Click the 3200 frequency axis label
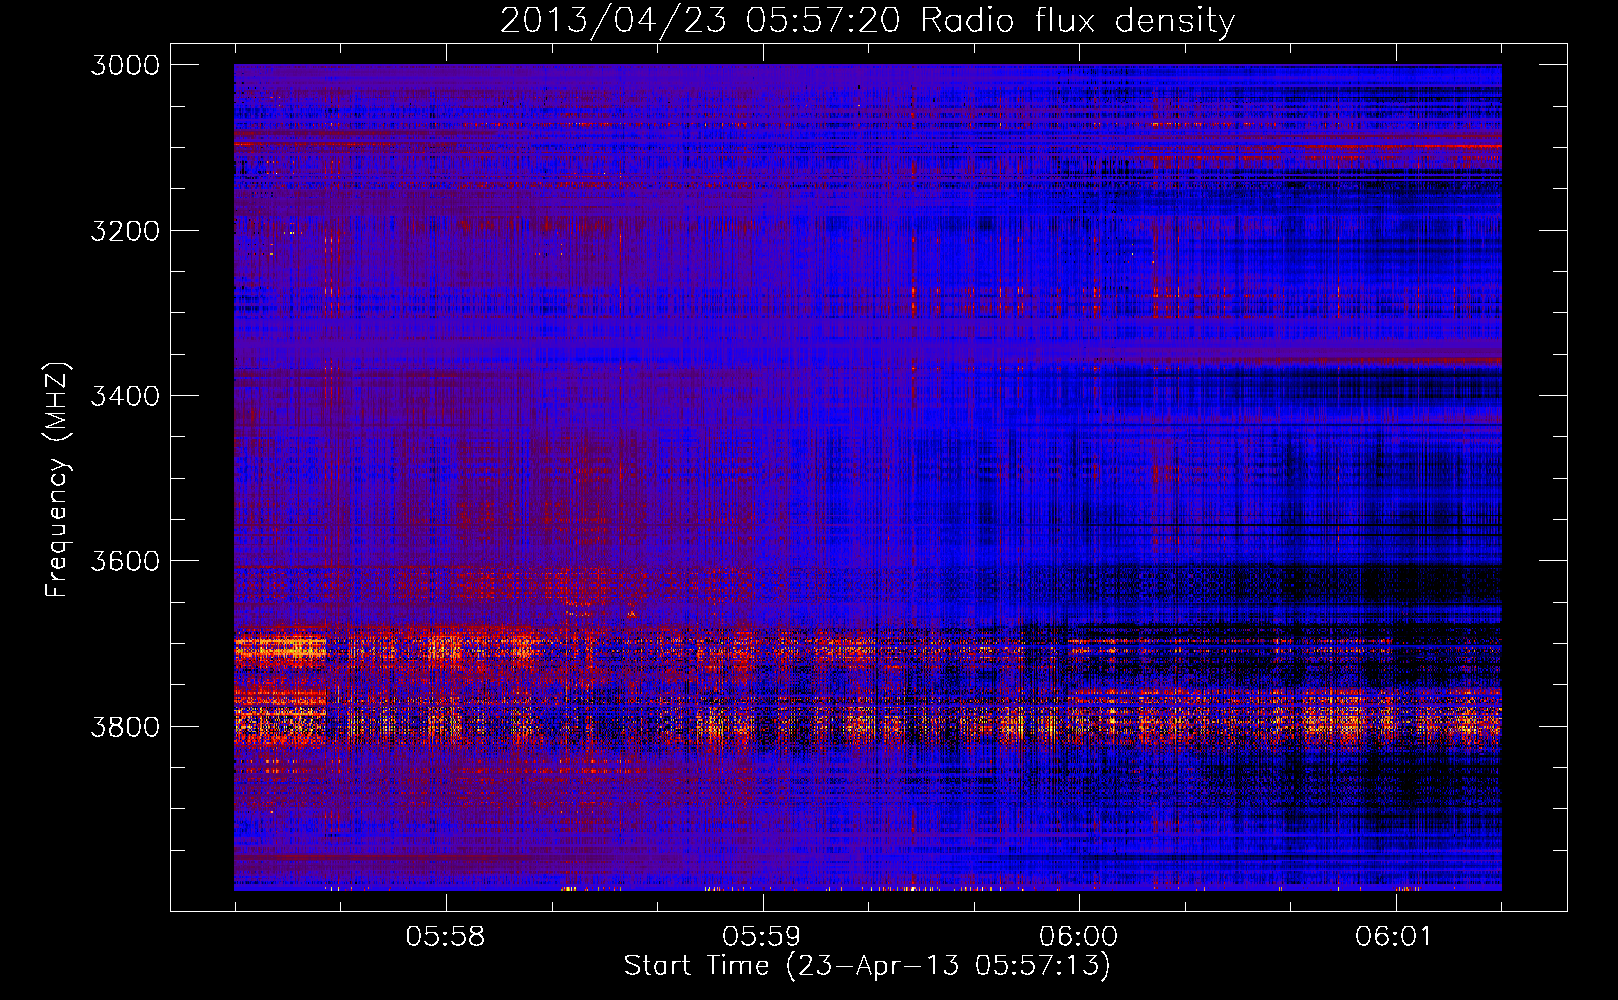The width and height of the screenshot is (1618, 1000). 125,230
